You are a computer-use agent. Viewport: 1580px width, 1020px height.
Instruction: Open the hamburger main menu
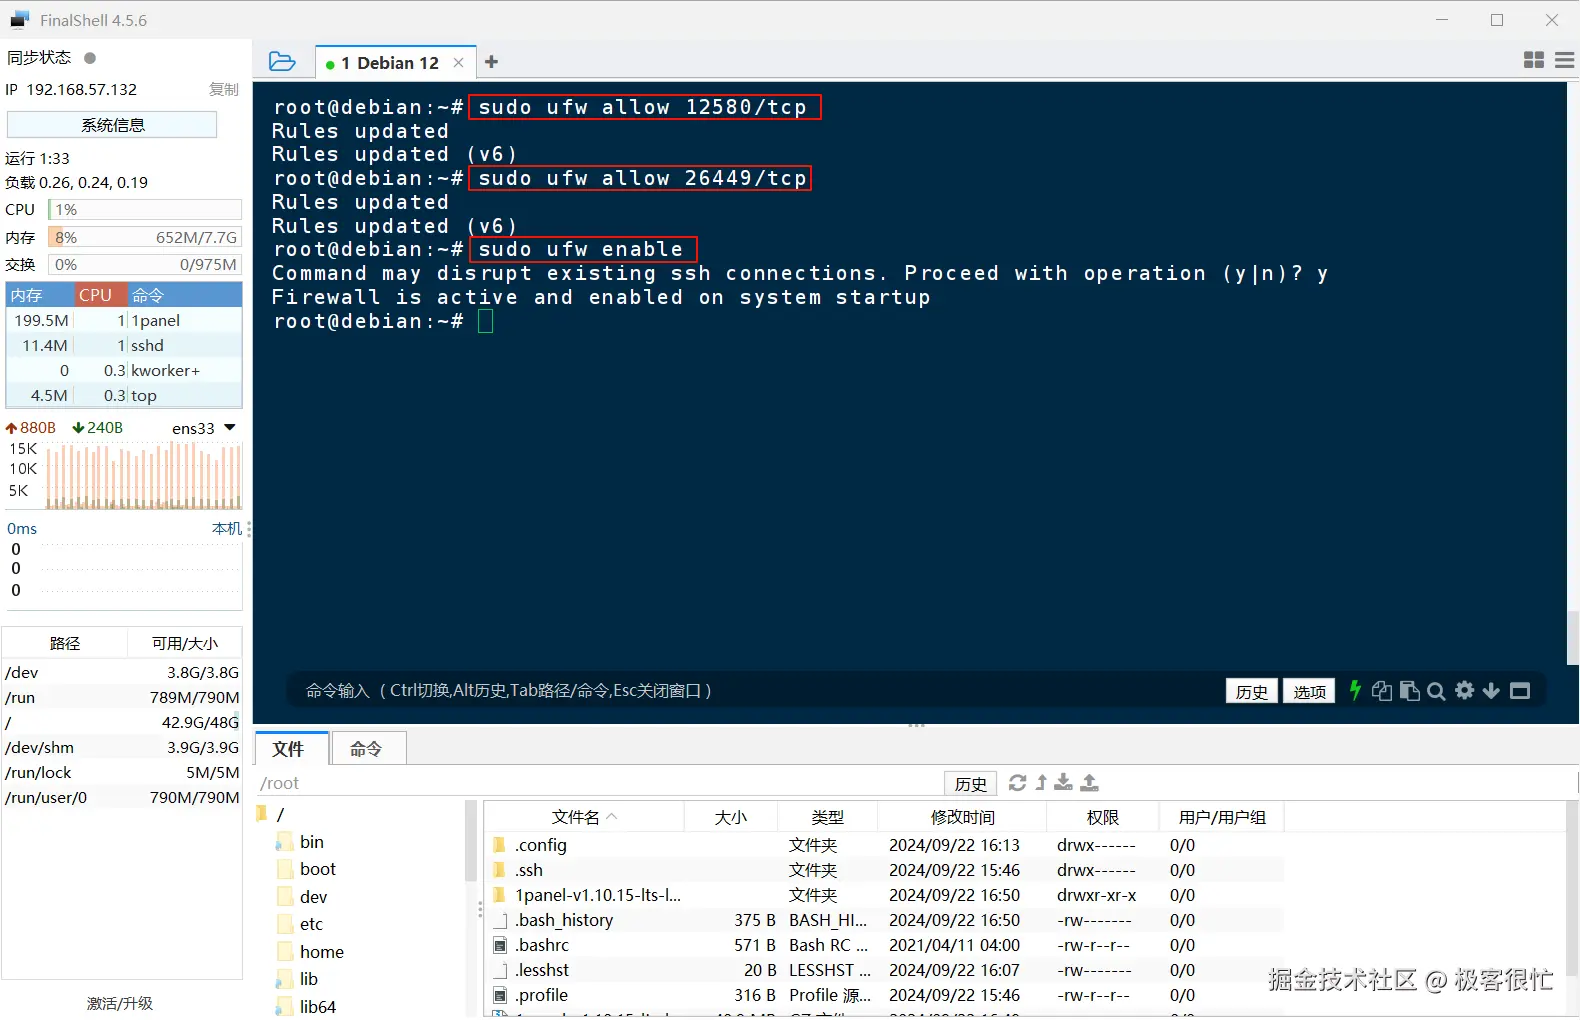pos(1565,60)
